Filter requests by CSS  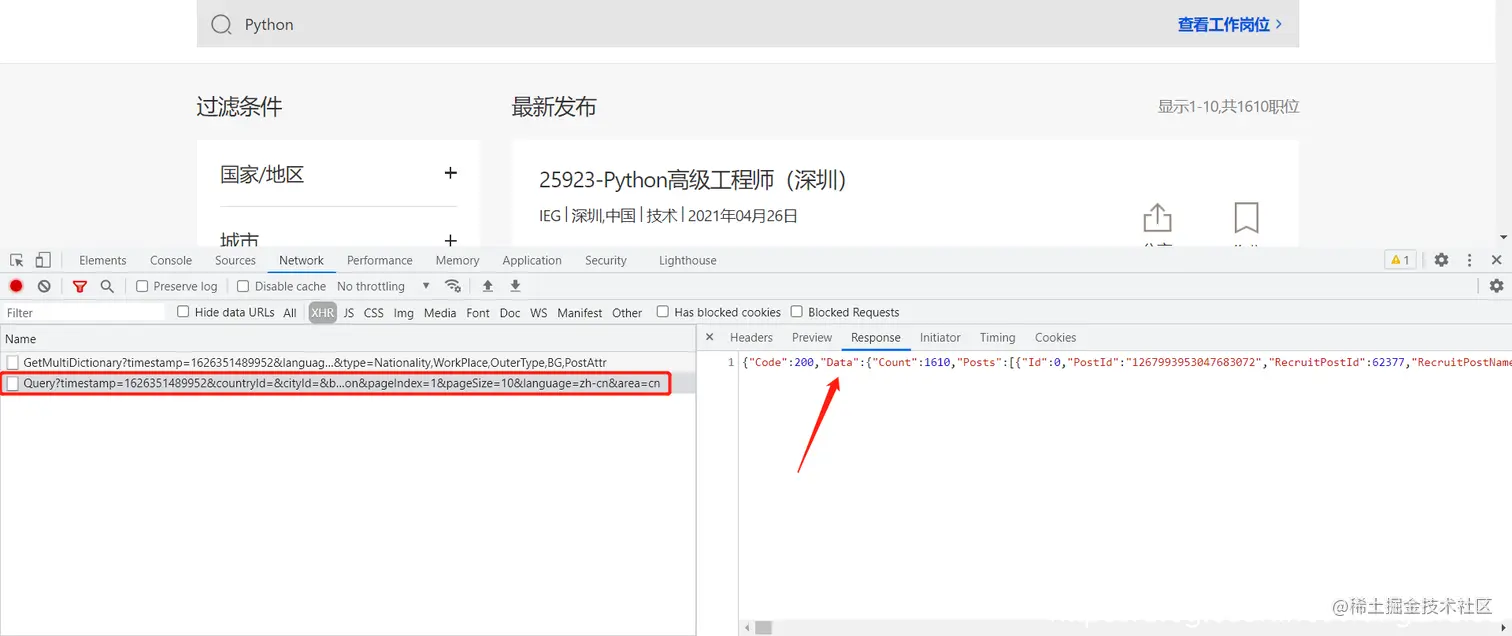[374, 313]
